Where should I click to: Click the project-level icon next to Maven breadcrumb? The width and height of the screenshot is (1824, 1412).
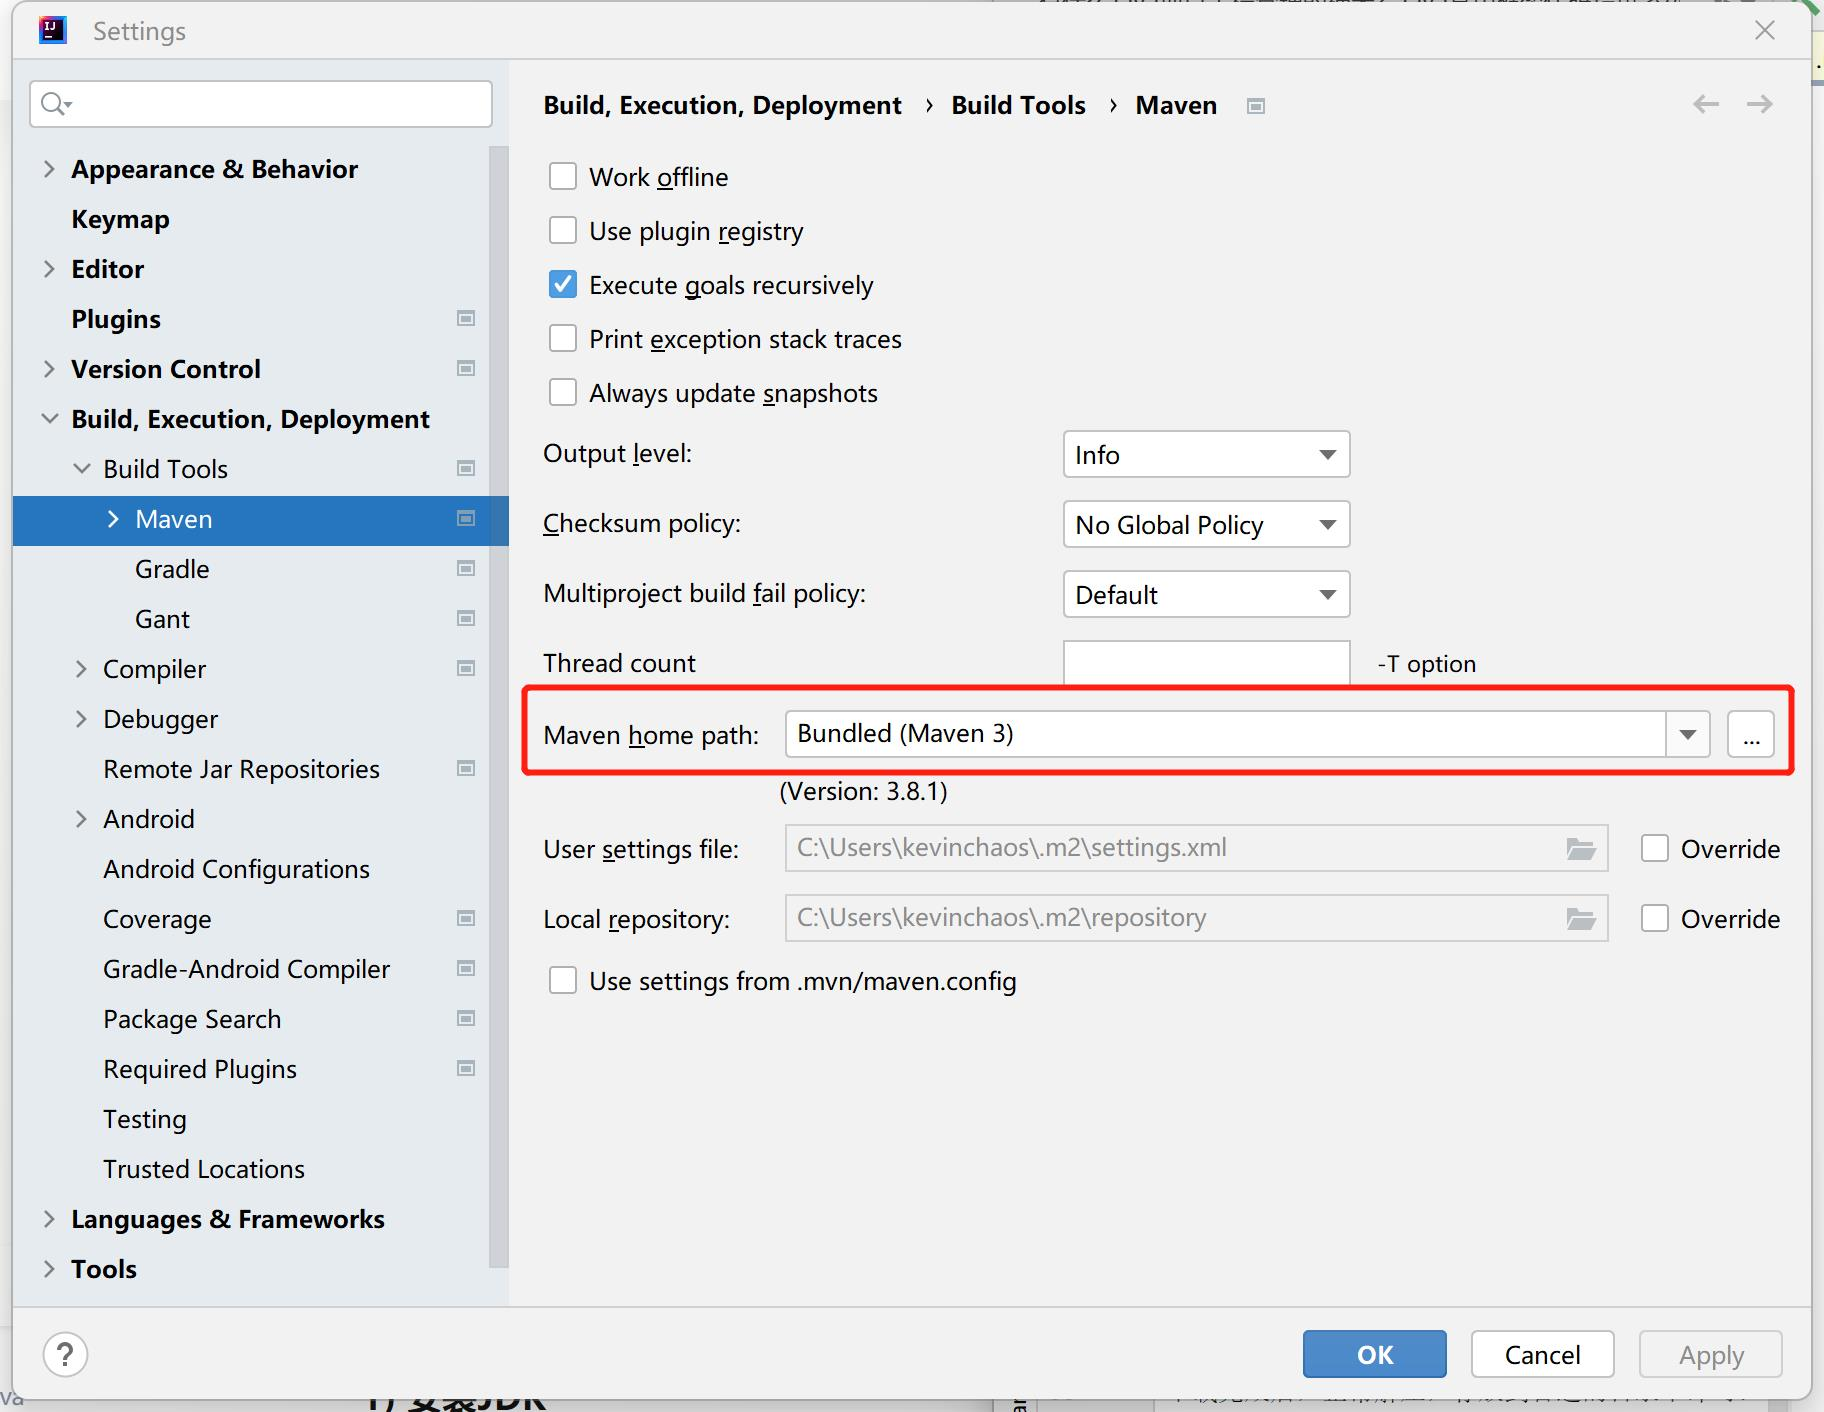1256,106
